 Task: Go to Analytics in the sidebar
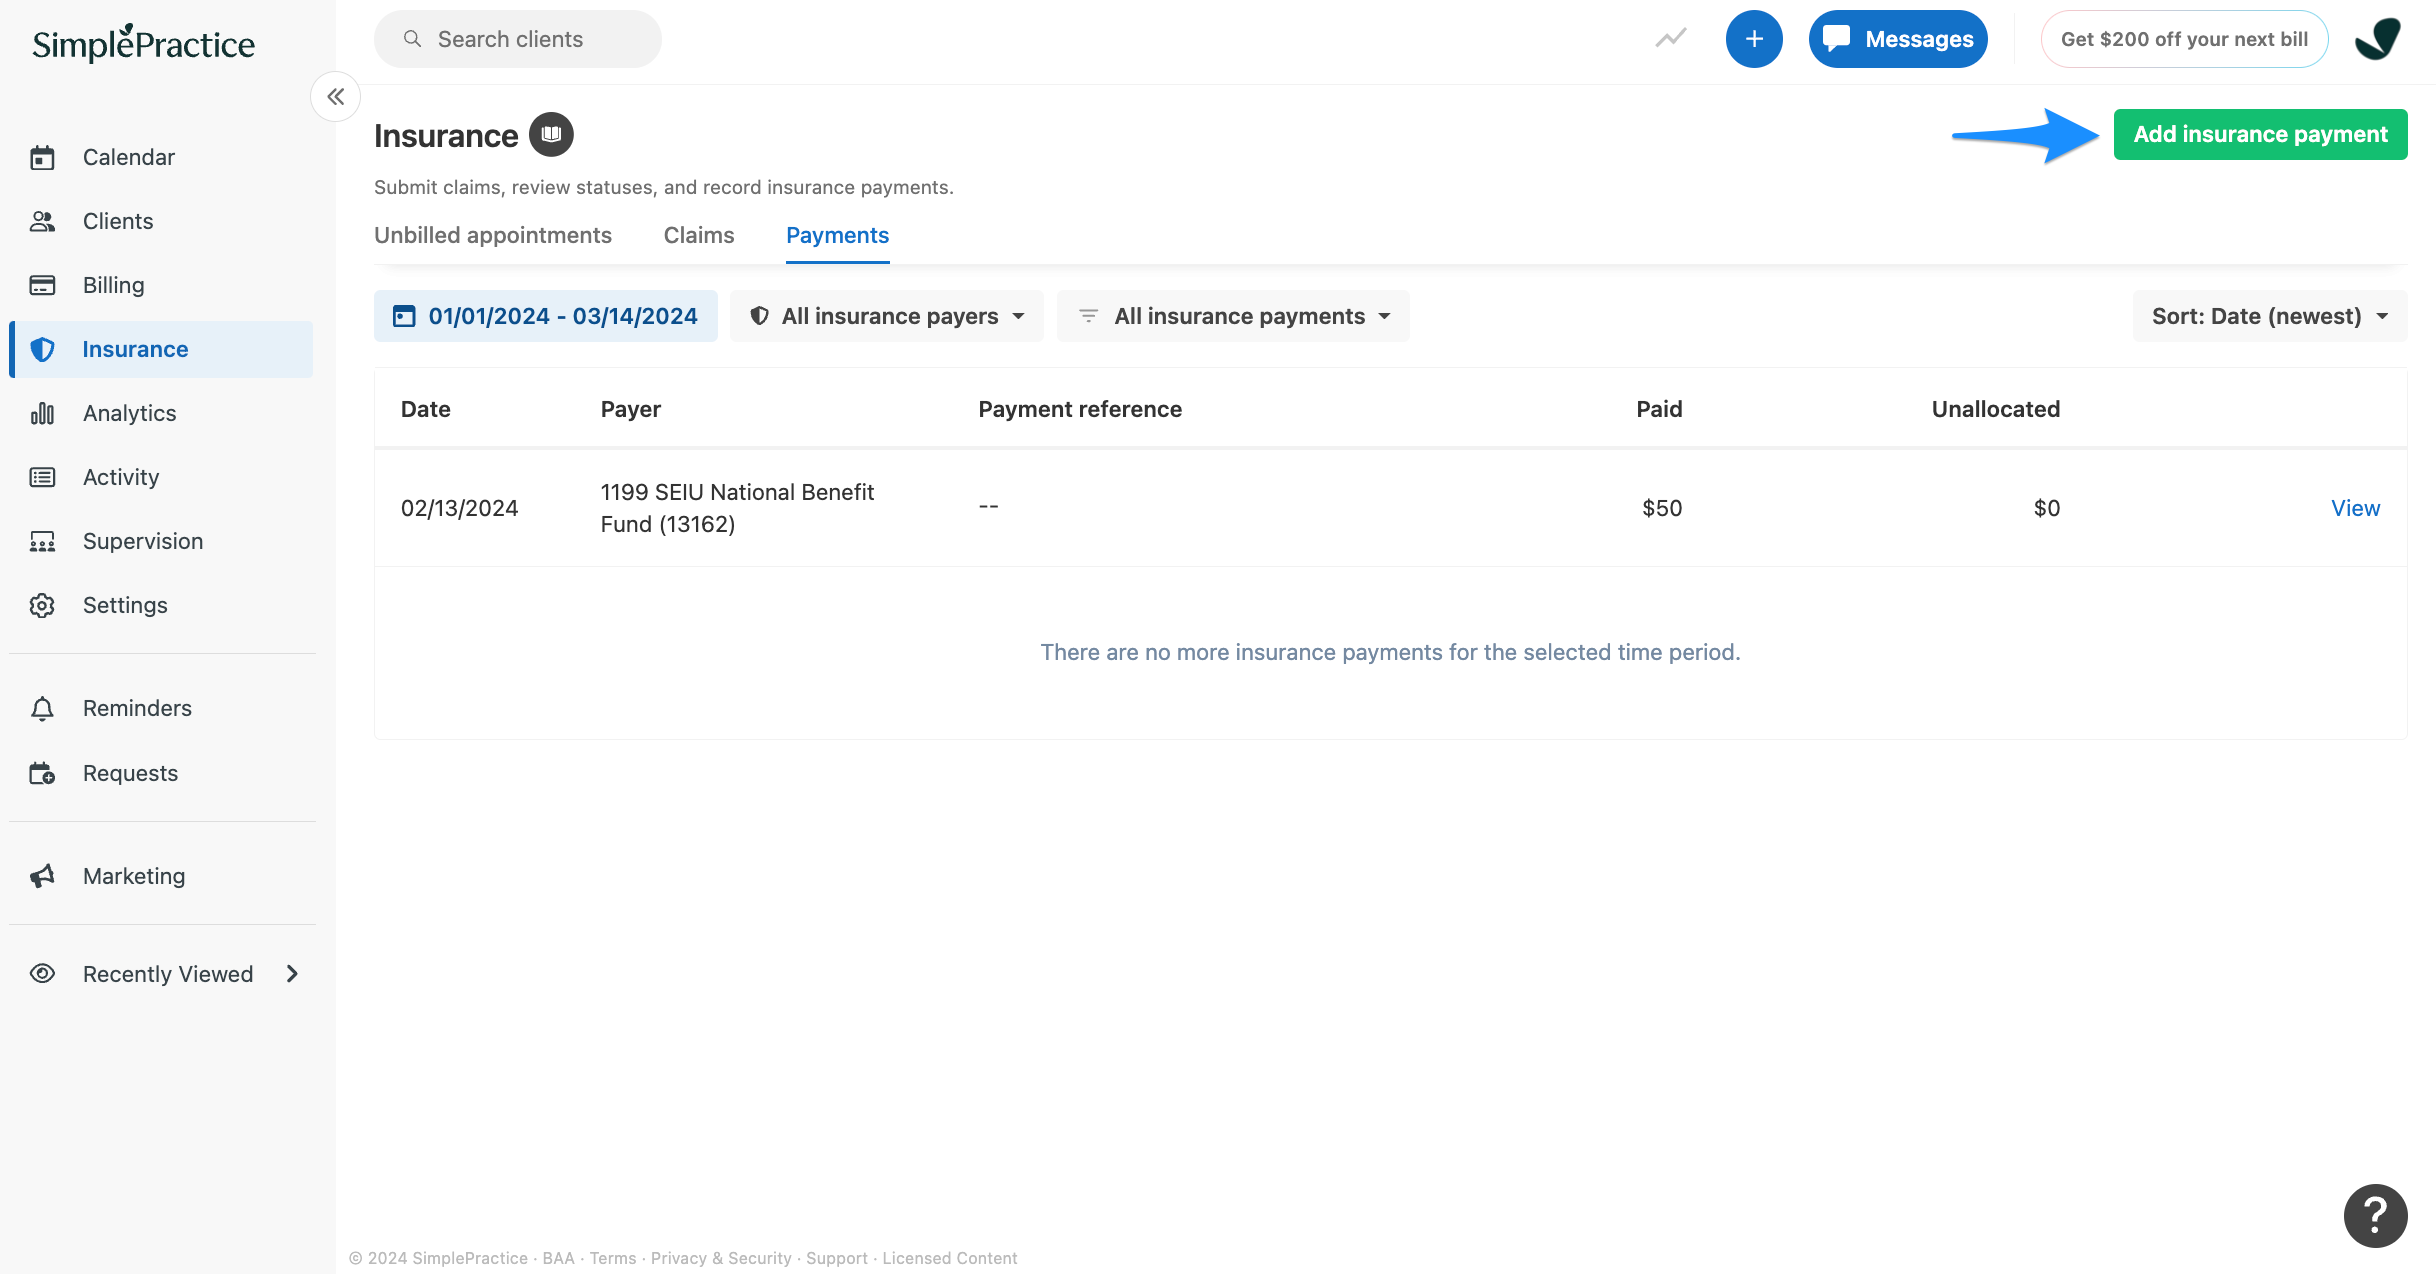(161, 413)
